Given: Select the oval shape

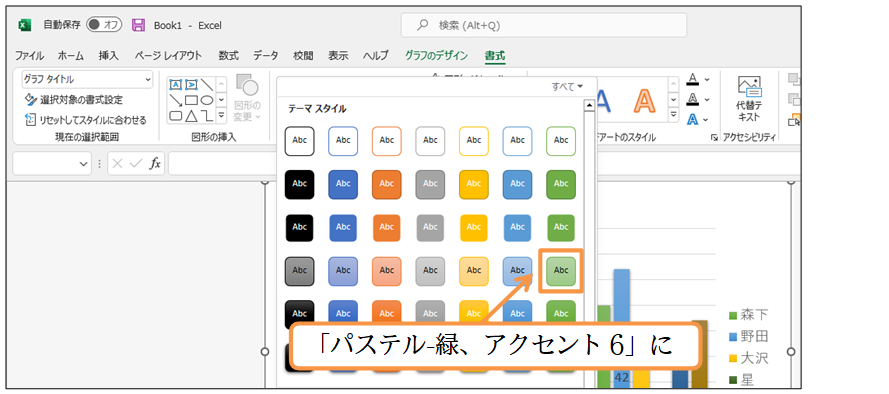Looking at the screenshot, I should (207, 100).
